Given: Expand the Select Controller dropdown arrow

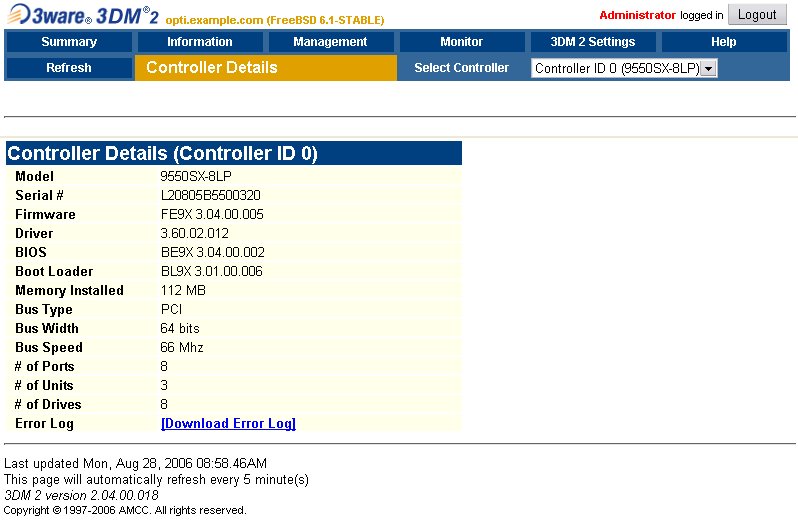Looking at the screenshot, I should [x=708, y=68].
